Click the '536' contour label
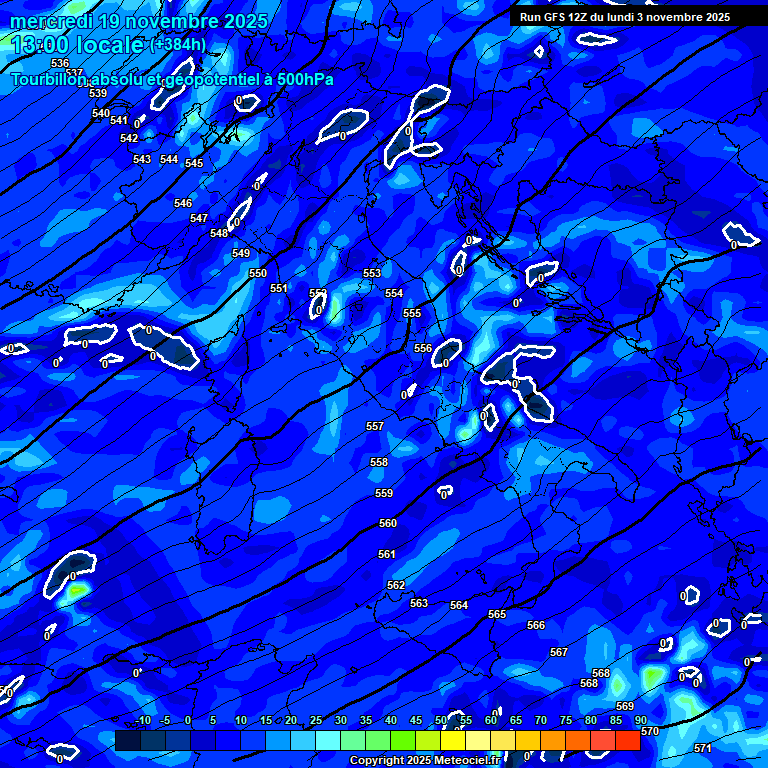 [60, 63]
